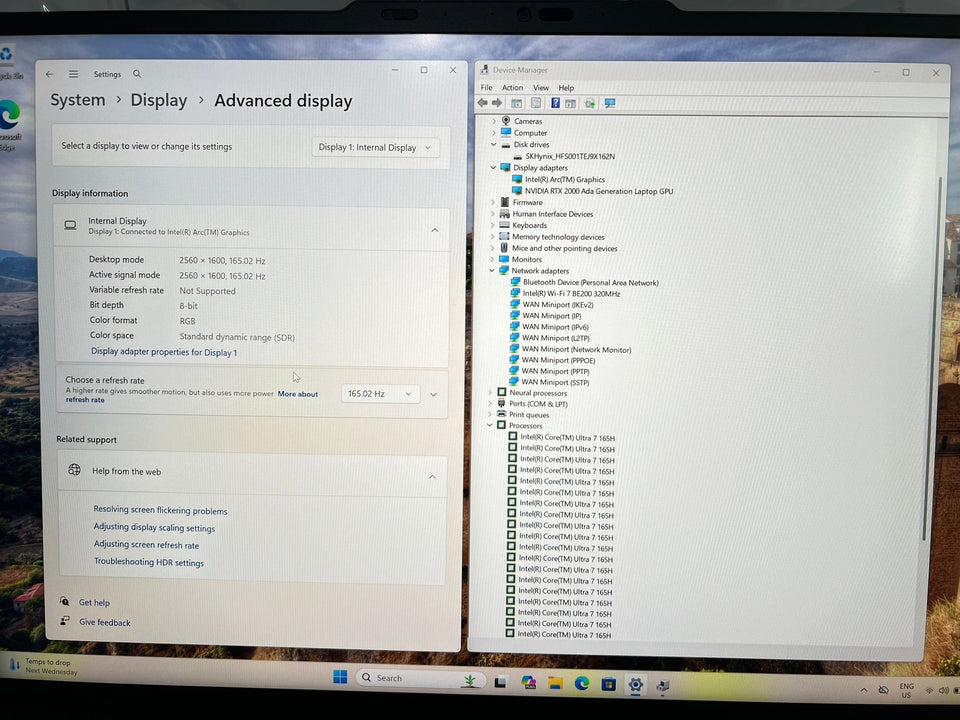This screenshot has height=720, width=960.
Task: Click the taskbar Search box
Action: [x=421, y=678]
